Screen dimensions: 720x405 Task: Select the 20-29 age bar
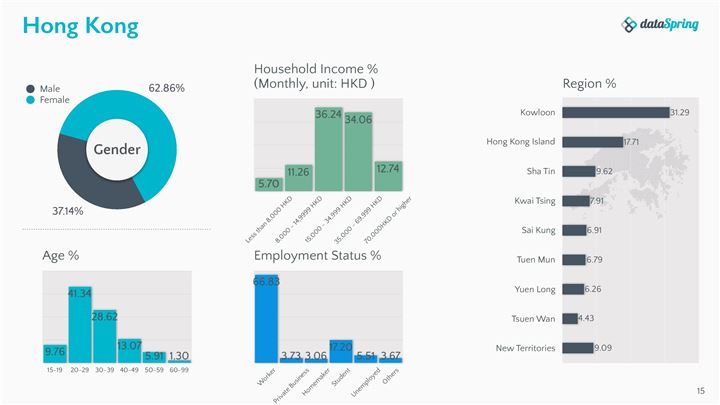coord(80,325)
